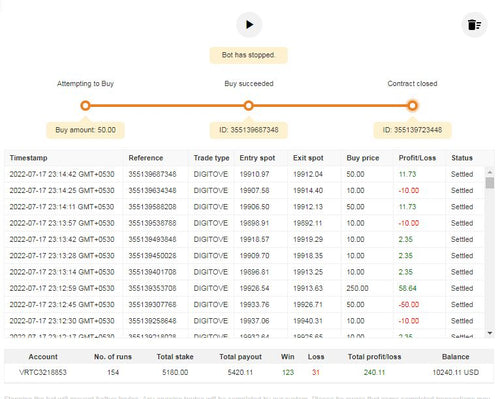Viewport: 500px width, 399px height.
Task: Select reference 355139353708
Action: click(152, 288)
